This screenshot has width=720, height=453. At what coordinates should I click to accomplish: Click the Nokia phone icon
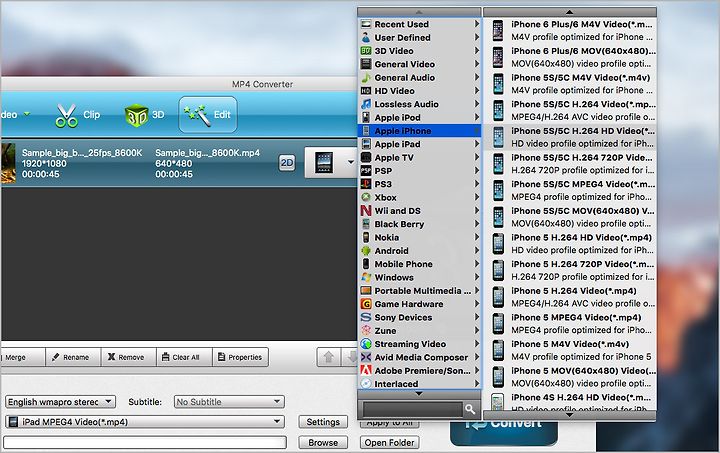pyautogui.click(x=366, y=237)
